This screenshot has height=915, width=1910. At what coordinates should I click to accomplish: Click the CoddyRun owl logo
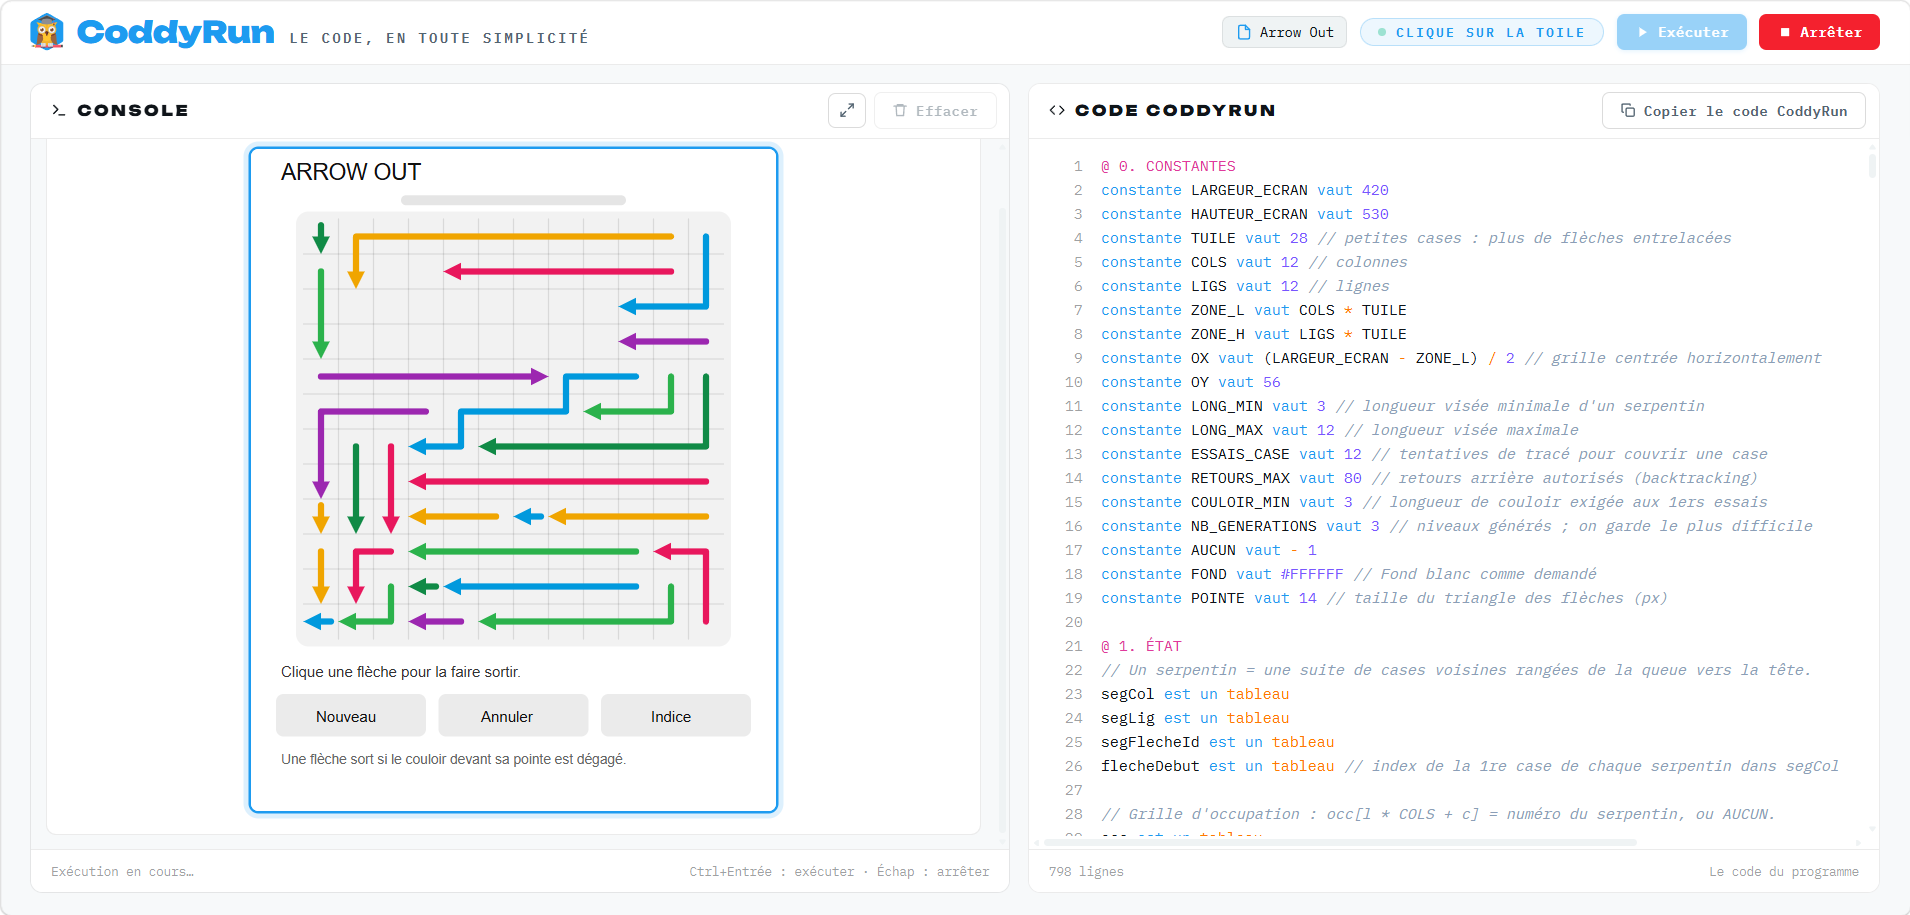pyautogui.click(x=47, y=32)
